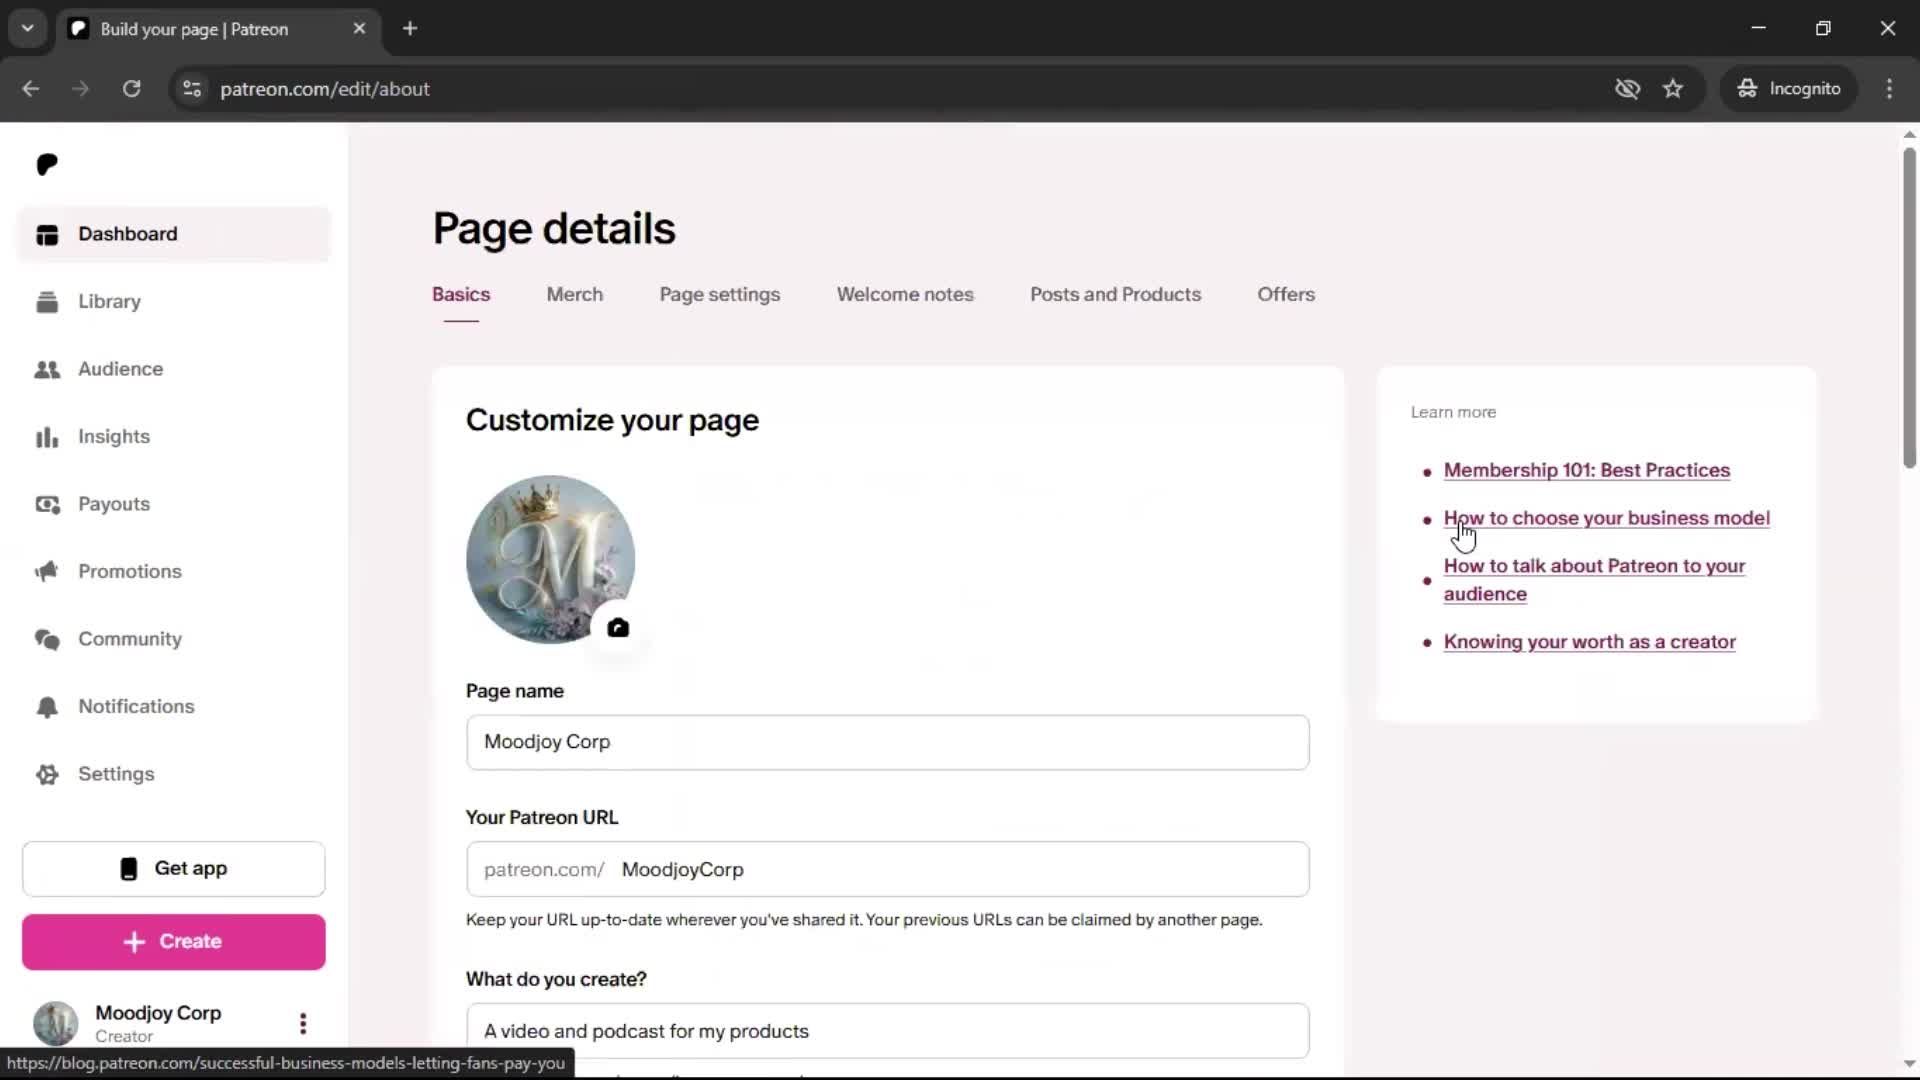Open Library via its sidebar icon
The height and width of the screenshot is (1080, 1920).
[47, 302]
